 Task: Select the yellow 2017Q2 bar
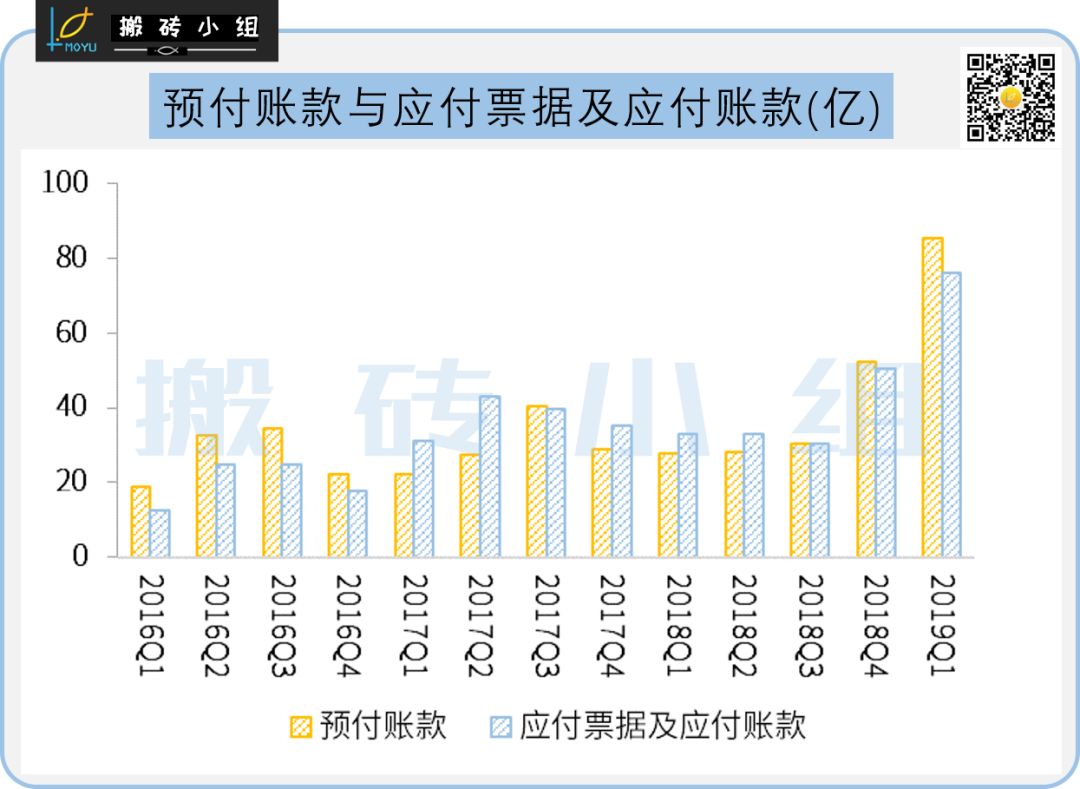click(470, 505)
